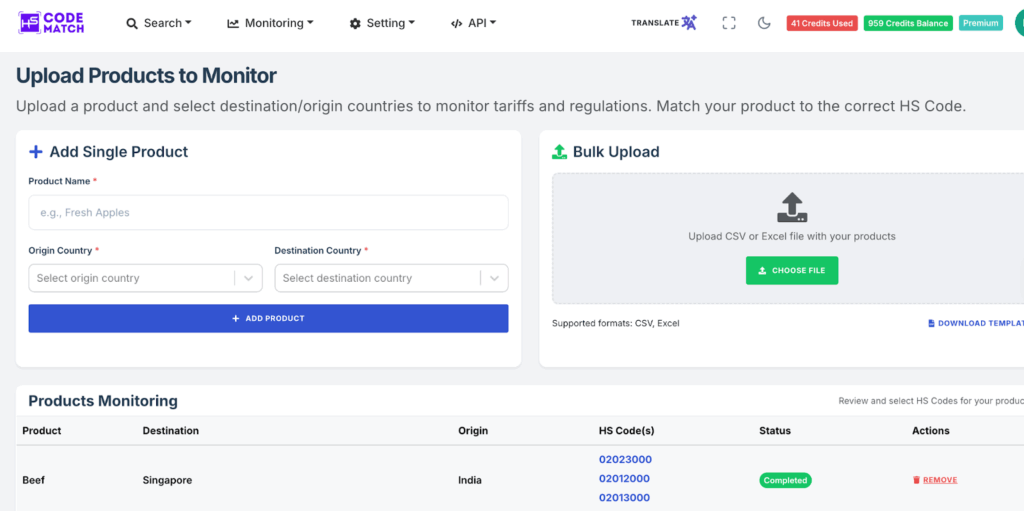1024x511 pixels.
Task: Open HS code 02023000 link
Action: [625, 460]
